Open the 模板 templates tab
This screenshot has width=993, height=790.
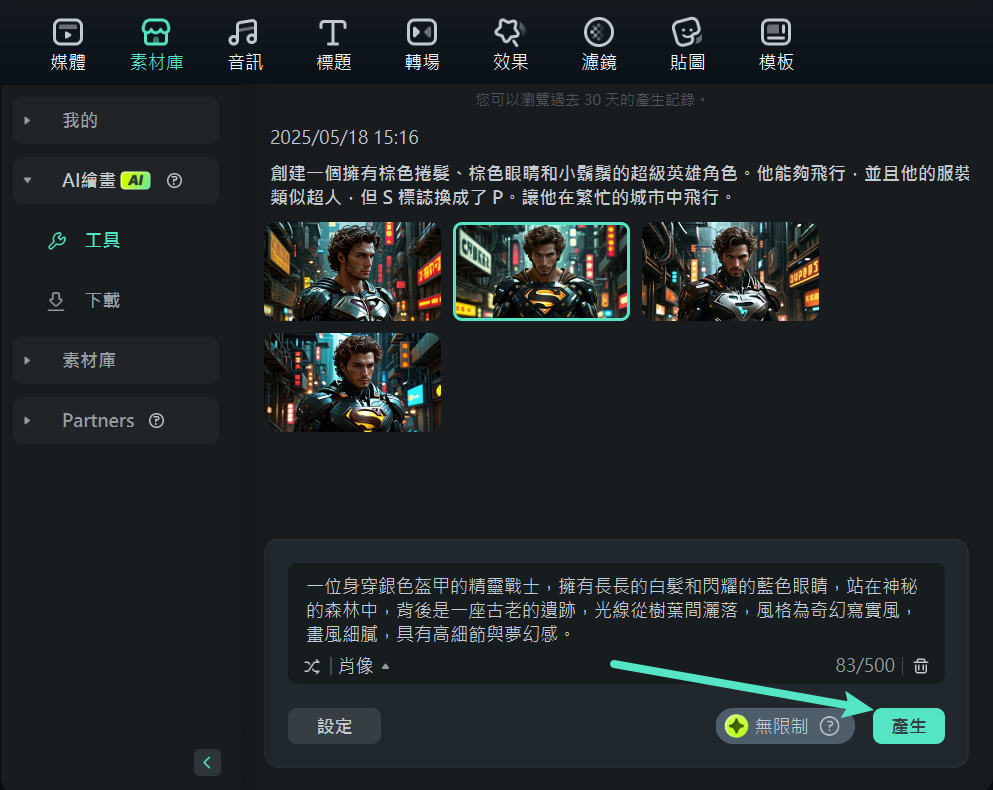(x=776, y=44)
